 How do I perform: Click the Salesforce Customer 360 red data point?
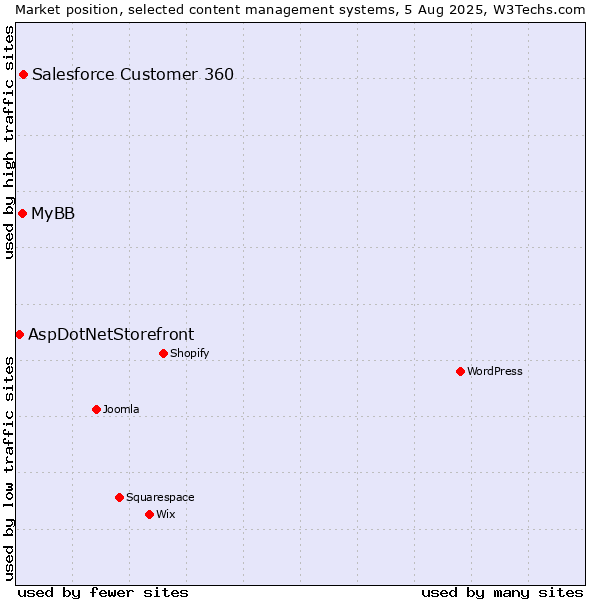tap(23, 75)
